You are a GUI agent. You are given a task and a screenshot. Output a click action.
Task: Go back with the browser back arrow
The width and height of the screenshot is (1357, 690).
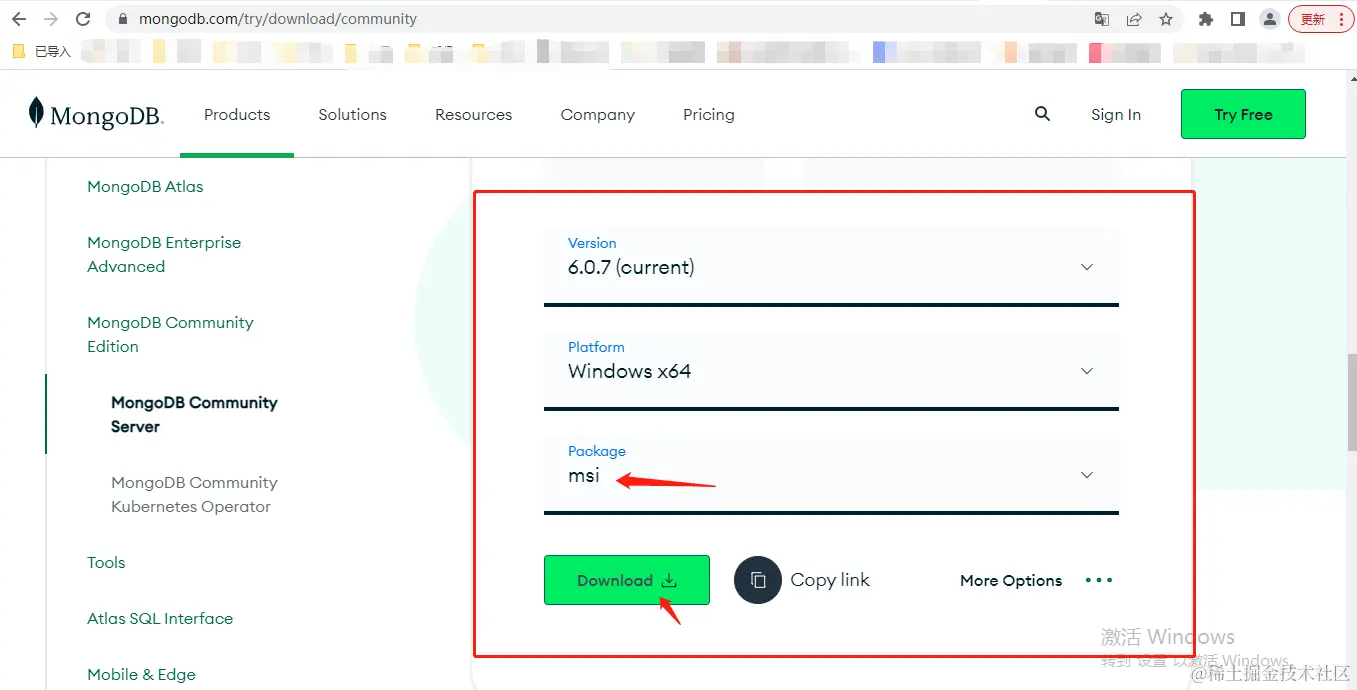coord(19,19)
